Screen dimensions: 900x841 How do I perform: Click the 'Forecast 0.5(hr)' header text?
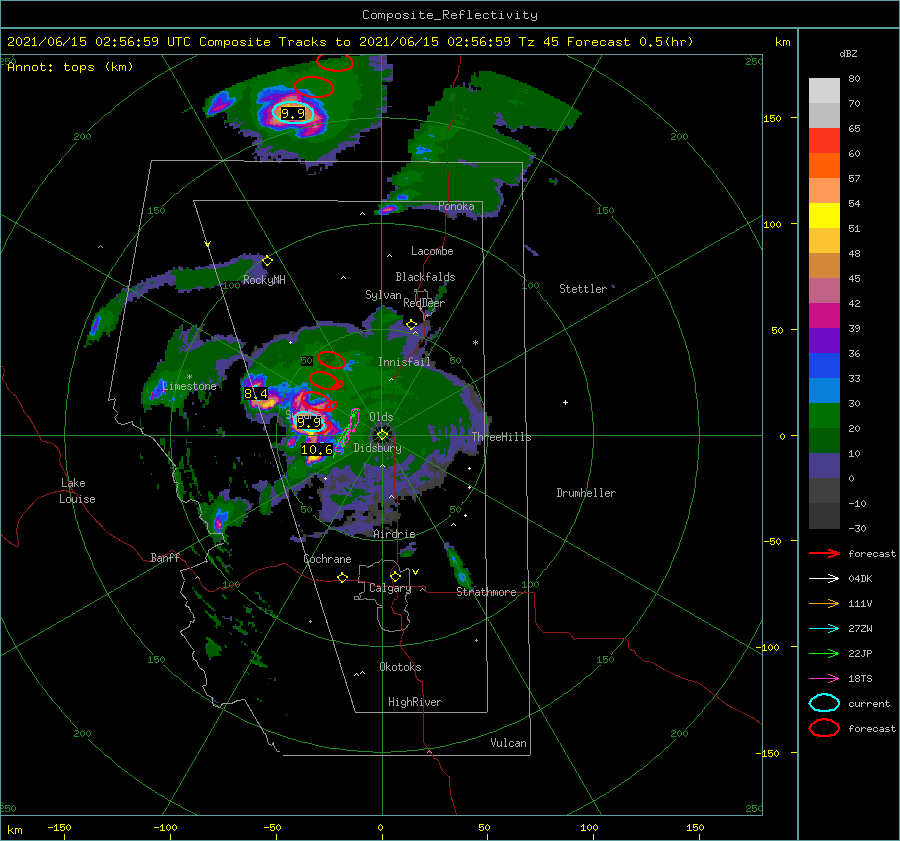(630, 42)
